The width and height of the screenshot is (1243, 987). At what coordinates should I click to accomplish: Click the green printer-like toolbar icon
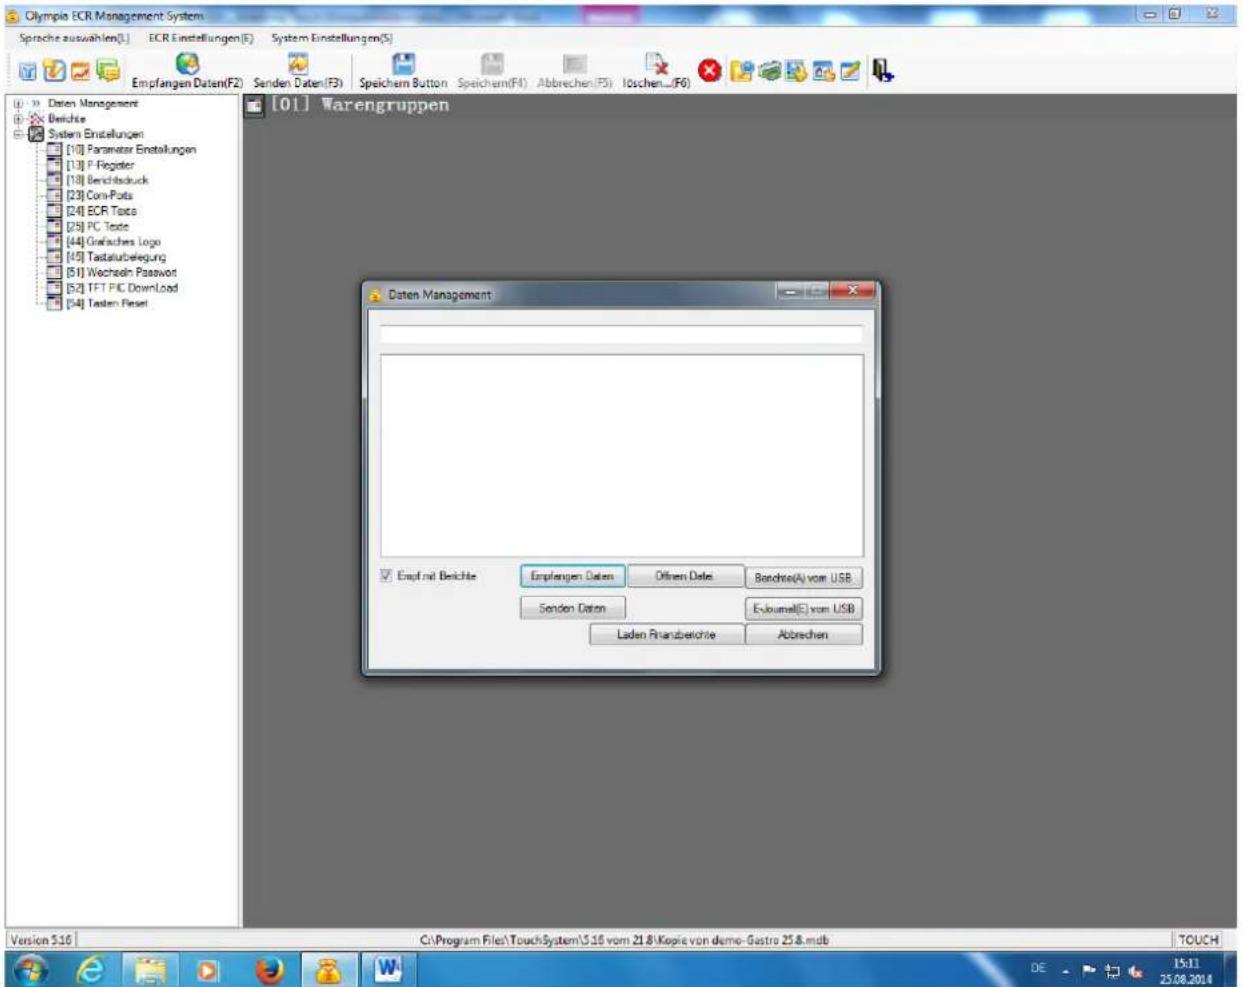point(769,71)
